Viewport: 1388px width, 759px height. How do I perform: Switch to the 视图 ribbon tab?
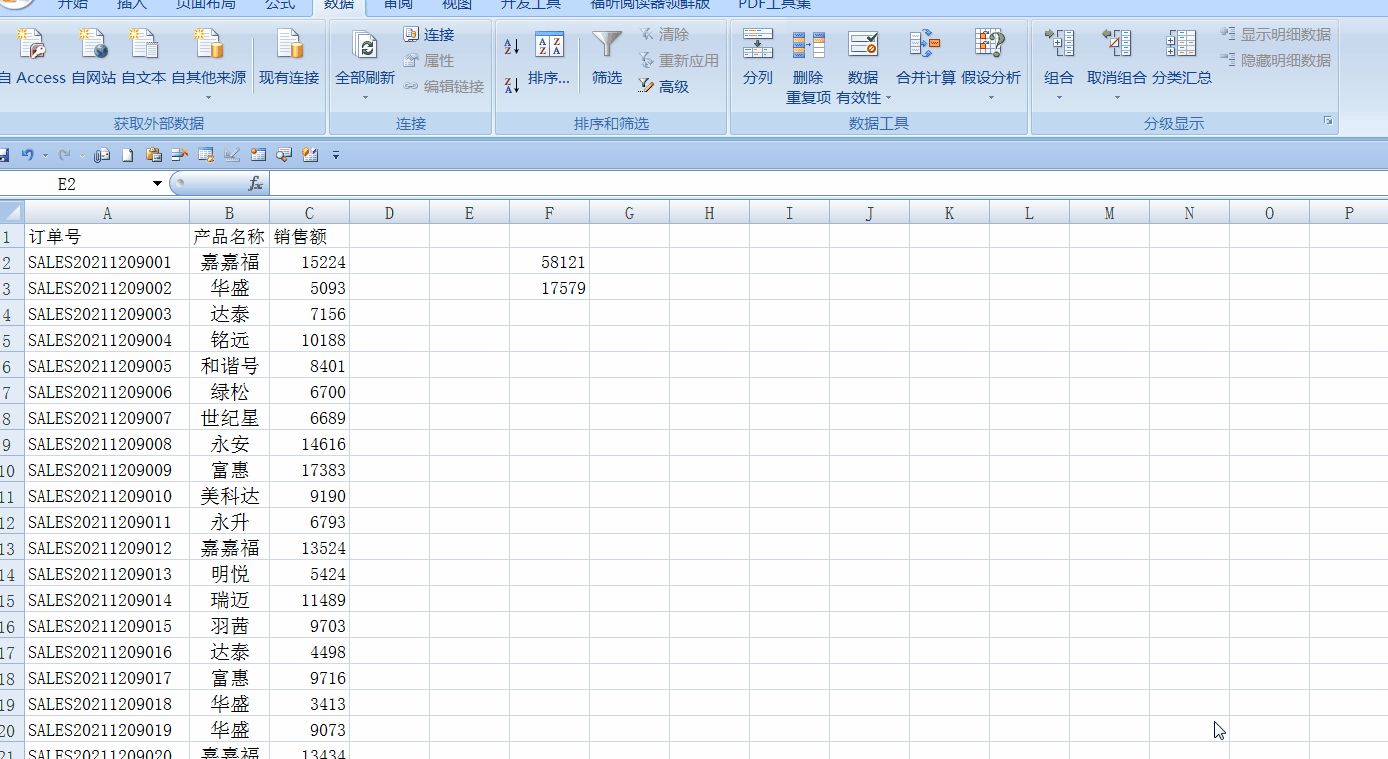click(x=457, y=5)
